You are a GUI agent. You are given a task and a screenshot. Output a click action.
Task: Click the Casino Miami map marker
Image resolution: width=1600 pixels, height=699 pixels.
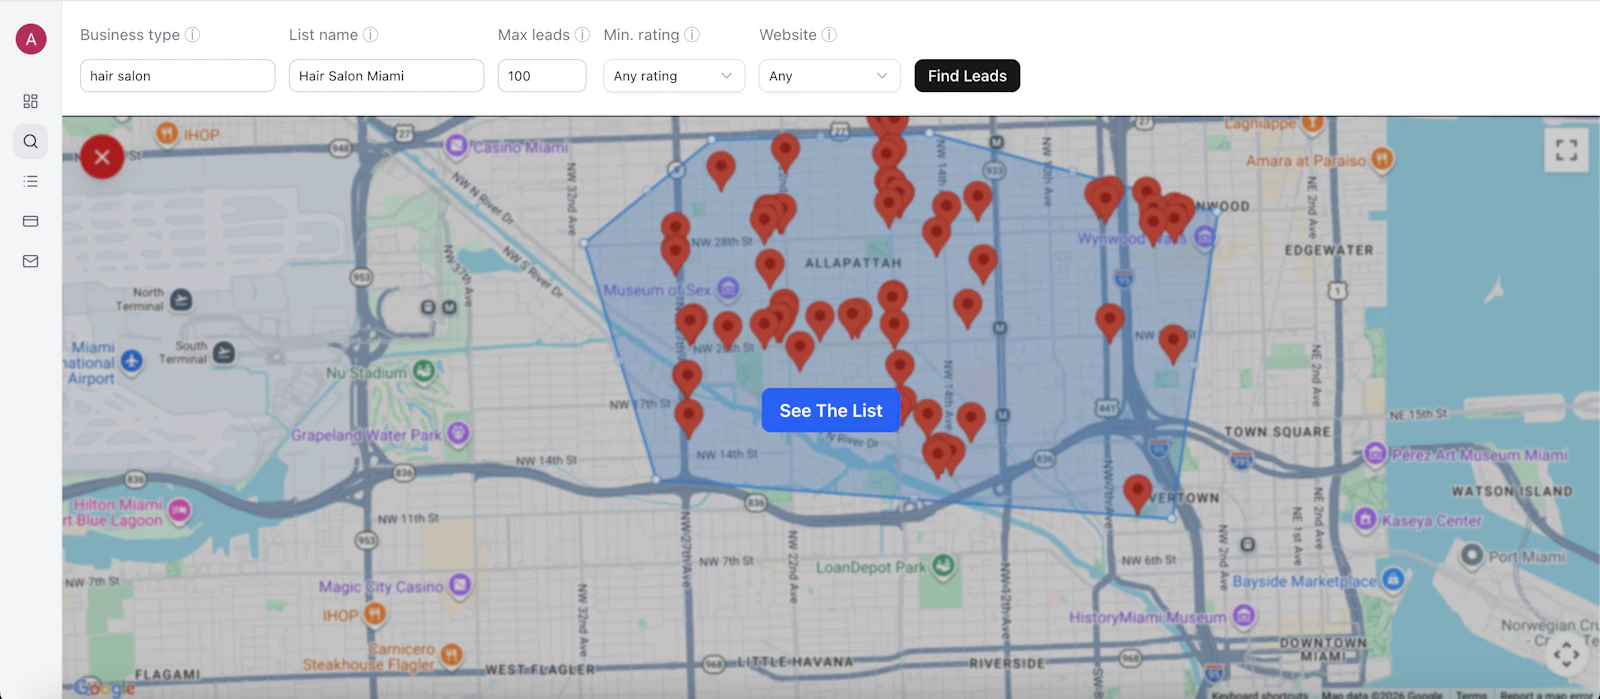click(x=457, y=146)
